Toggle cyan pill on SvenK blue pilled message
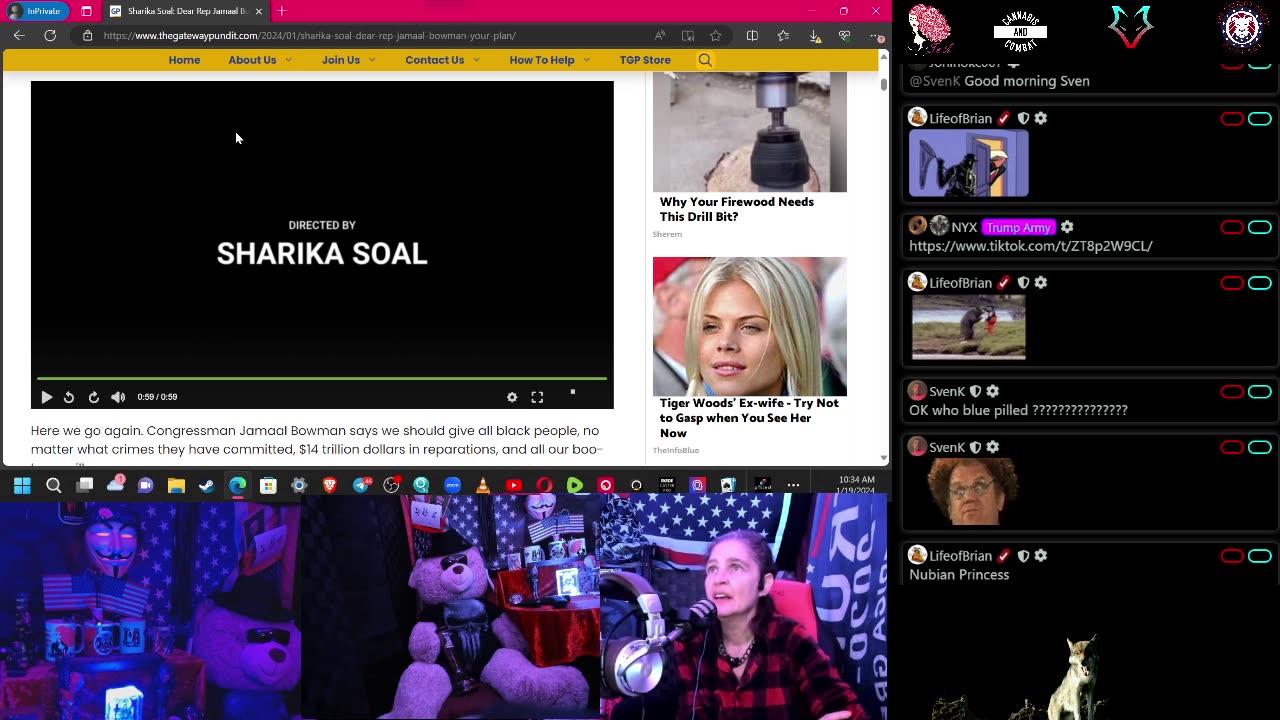The image size is (1280, 720). pyautogui.click(x=1260, y=392)
